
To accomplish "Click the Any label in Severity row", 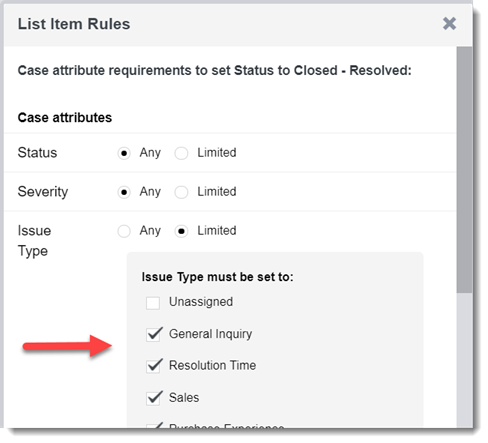I will [x=150, y=192].
